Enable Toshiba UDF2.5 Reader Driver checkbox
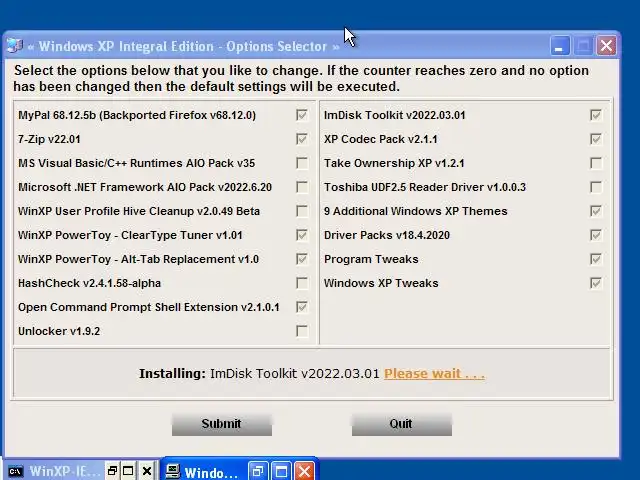The height and width of the screenshot is (480, 640). click(x=596, y=187)
